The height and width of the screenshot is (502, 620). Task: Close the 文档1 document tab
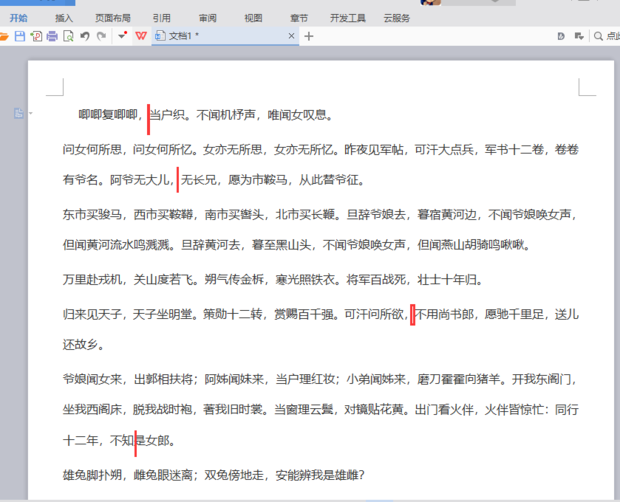coord(291,36)
